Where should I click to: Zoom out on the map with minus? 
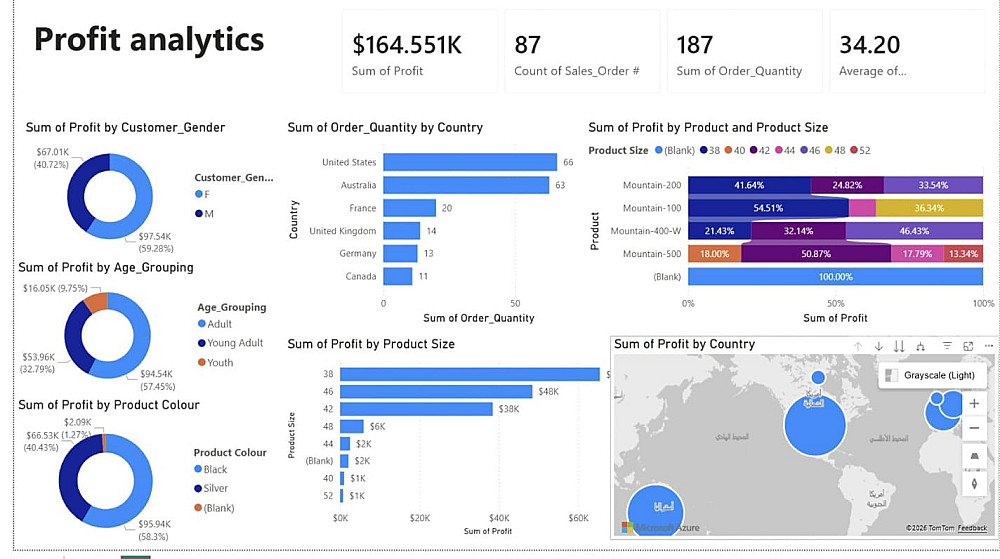pos(974,428)
